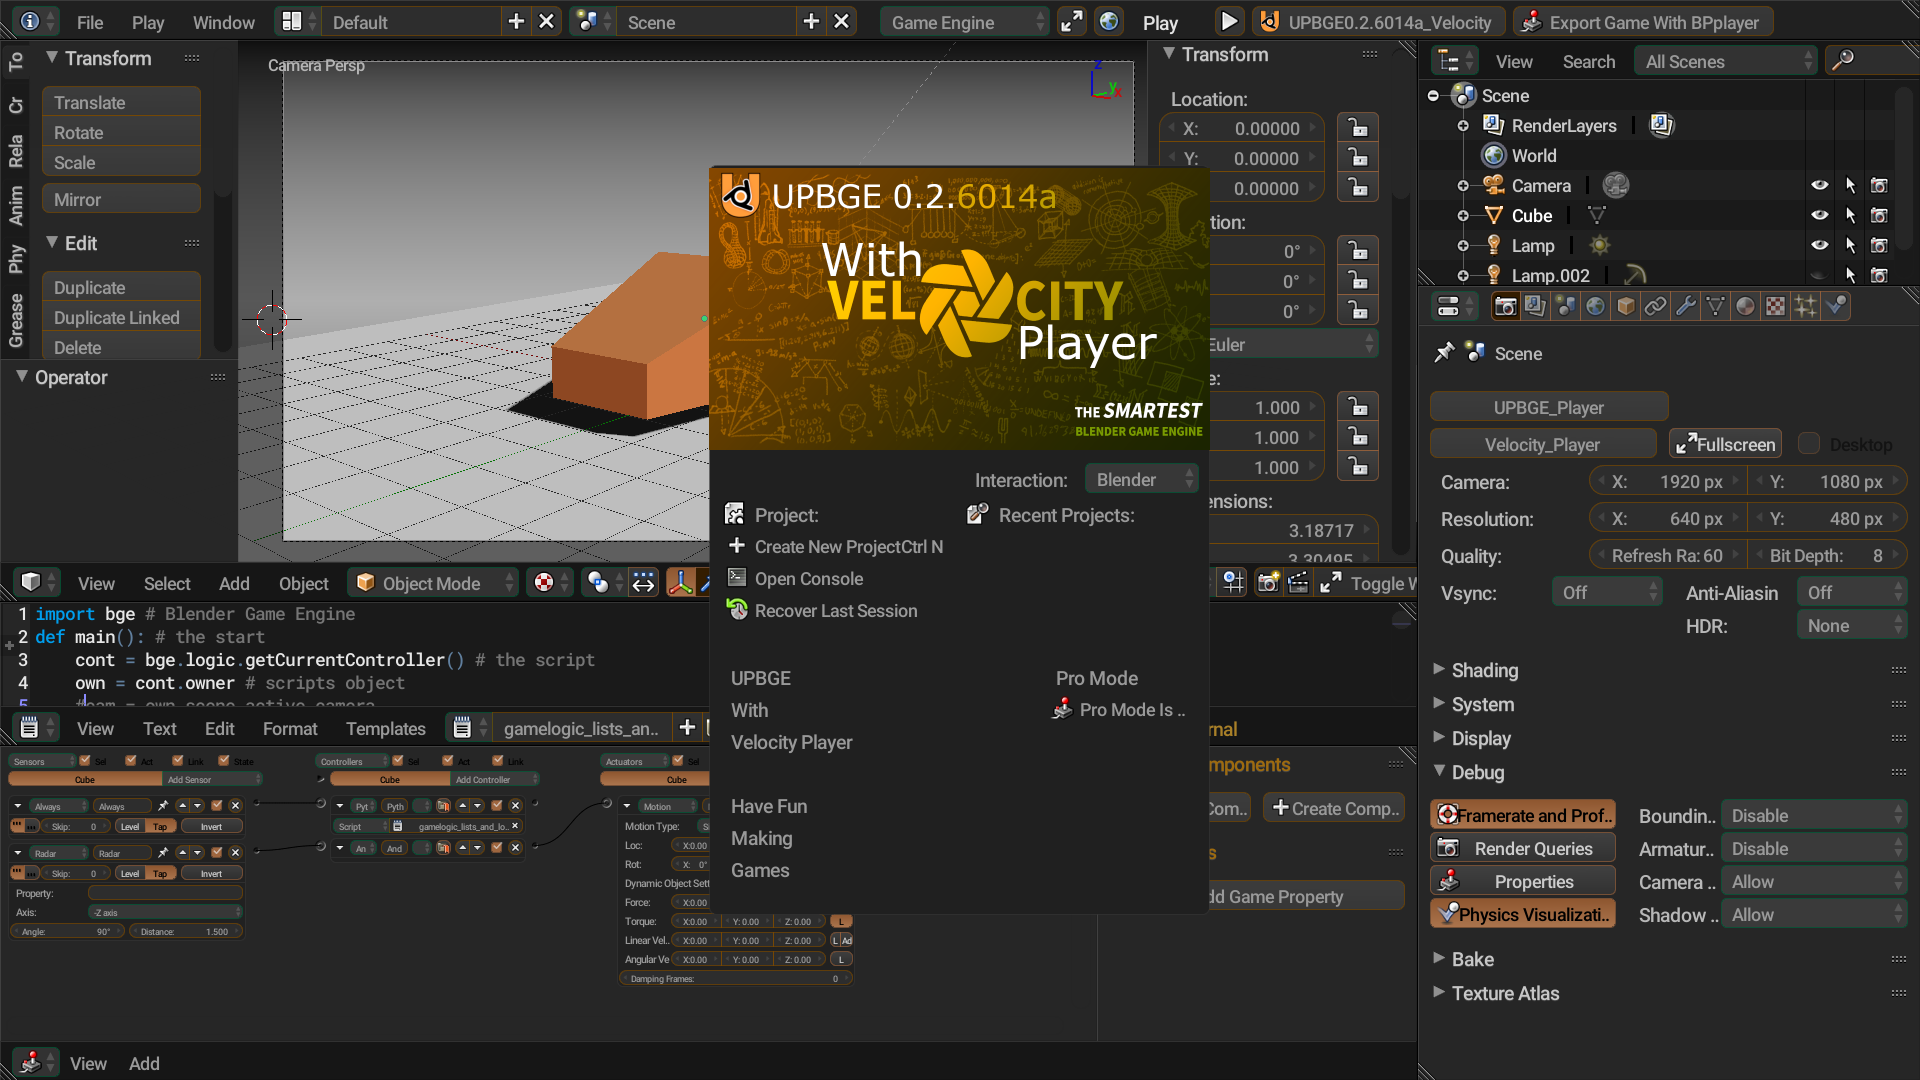This screenshot has width=1920, height=1080.
Task: Expand the Shading panel
Action: 1484,670
